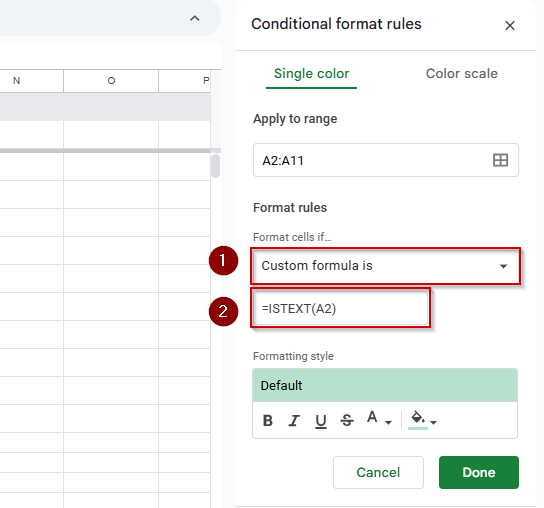Switch to the Color scale tab
544x508 pixels.
tap(461, 74)
